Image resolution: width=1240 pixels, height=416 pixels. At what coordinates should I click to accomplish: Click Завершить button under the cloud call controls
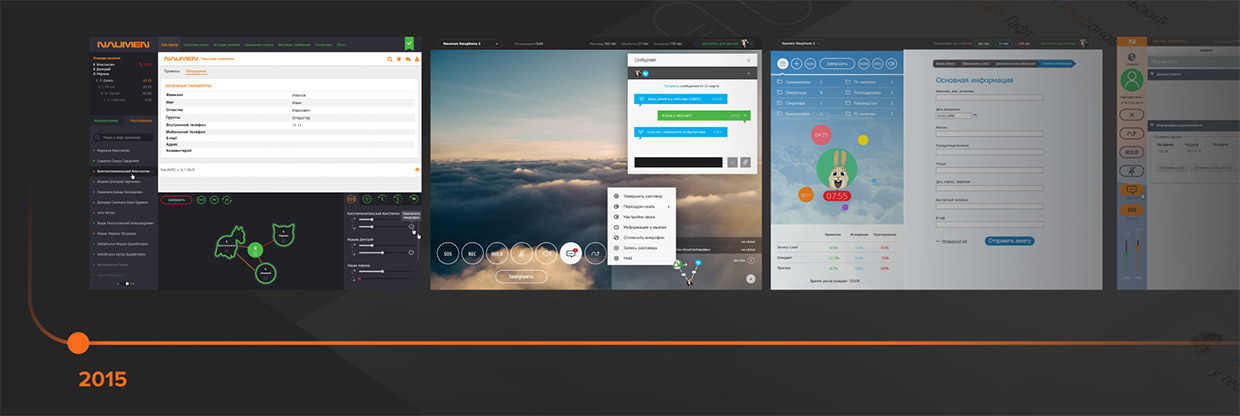coord(521,277)
